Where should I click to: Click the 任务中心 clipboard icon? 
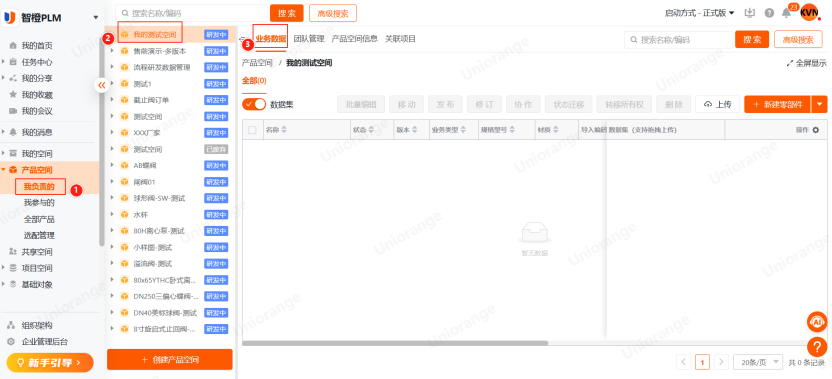13,62
